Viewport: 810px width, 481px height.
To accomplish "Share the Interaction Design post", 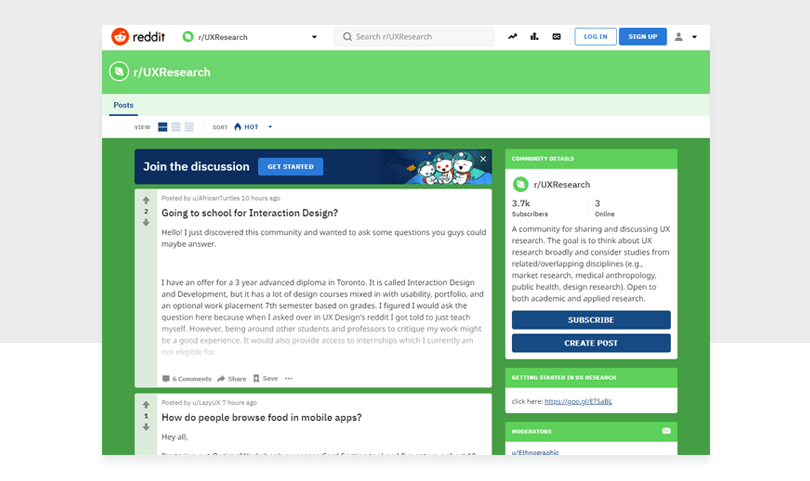I will tap(232, 379).
